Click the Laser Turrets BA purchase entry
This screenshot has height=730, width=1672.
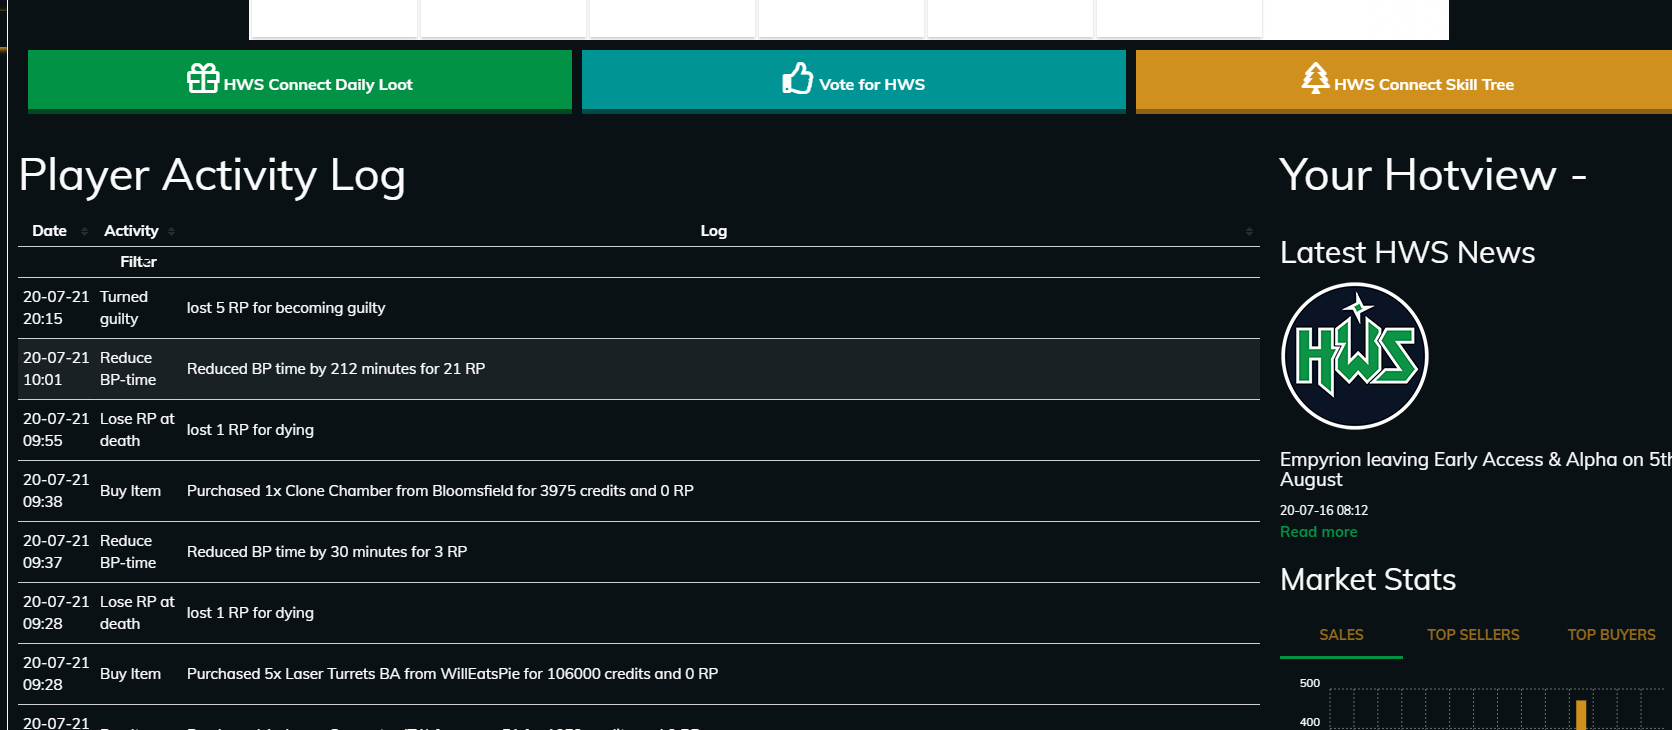click(x=452, y=674)
